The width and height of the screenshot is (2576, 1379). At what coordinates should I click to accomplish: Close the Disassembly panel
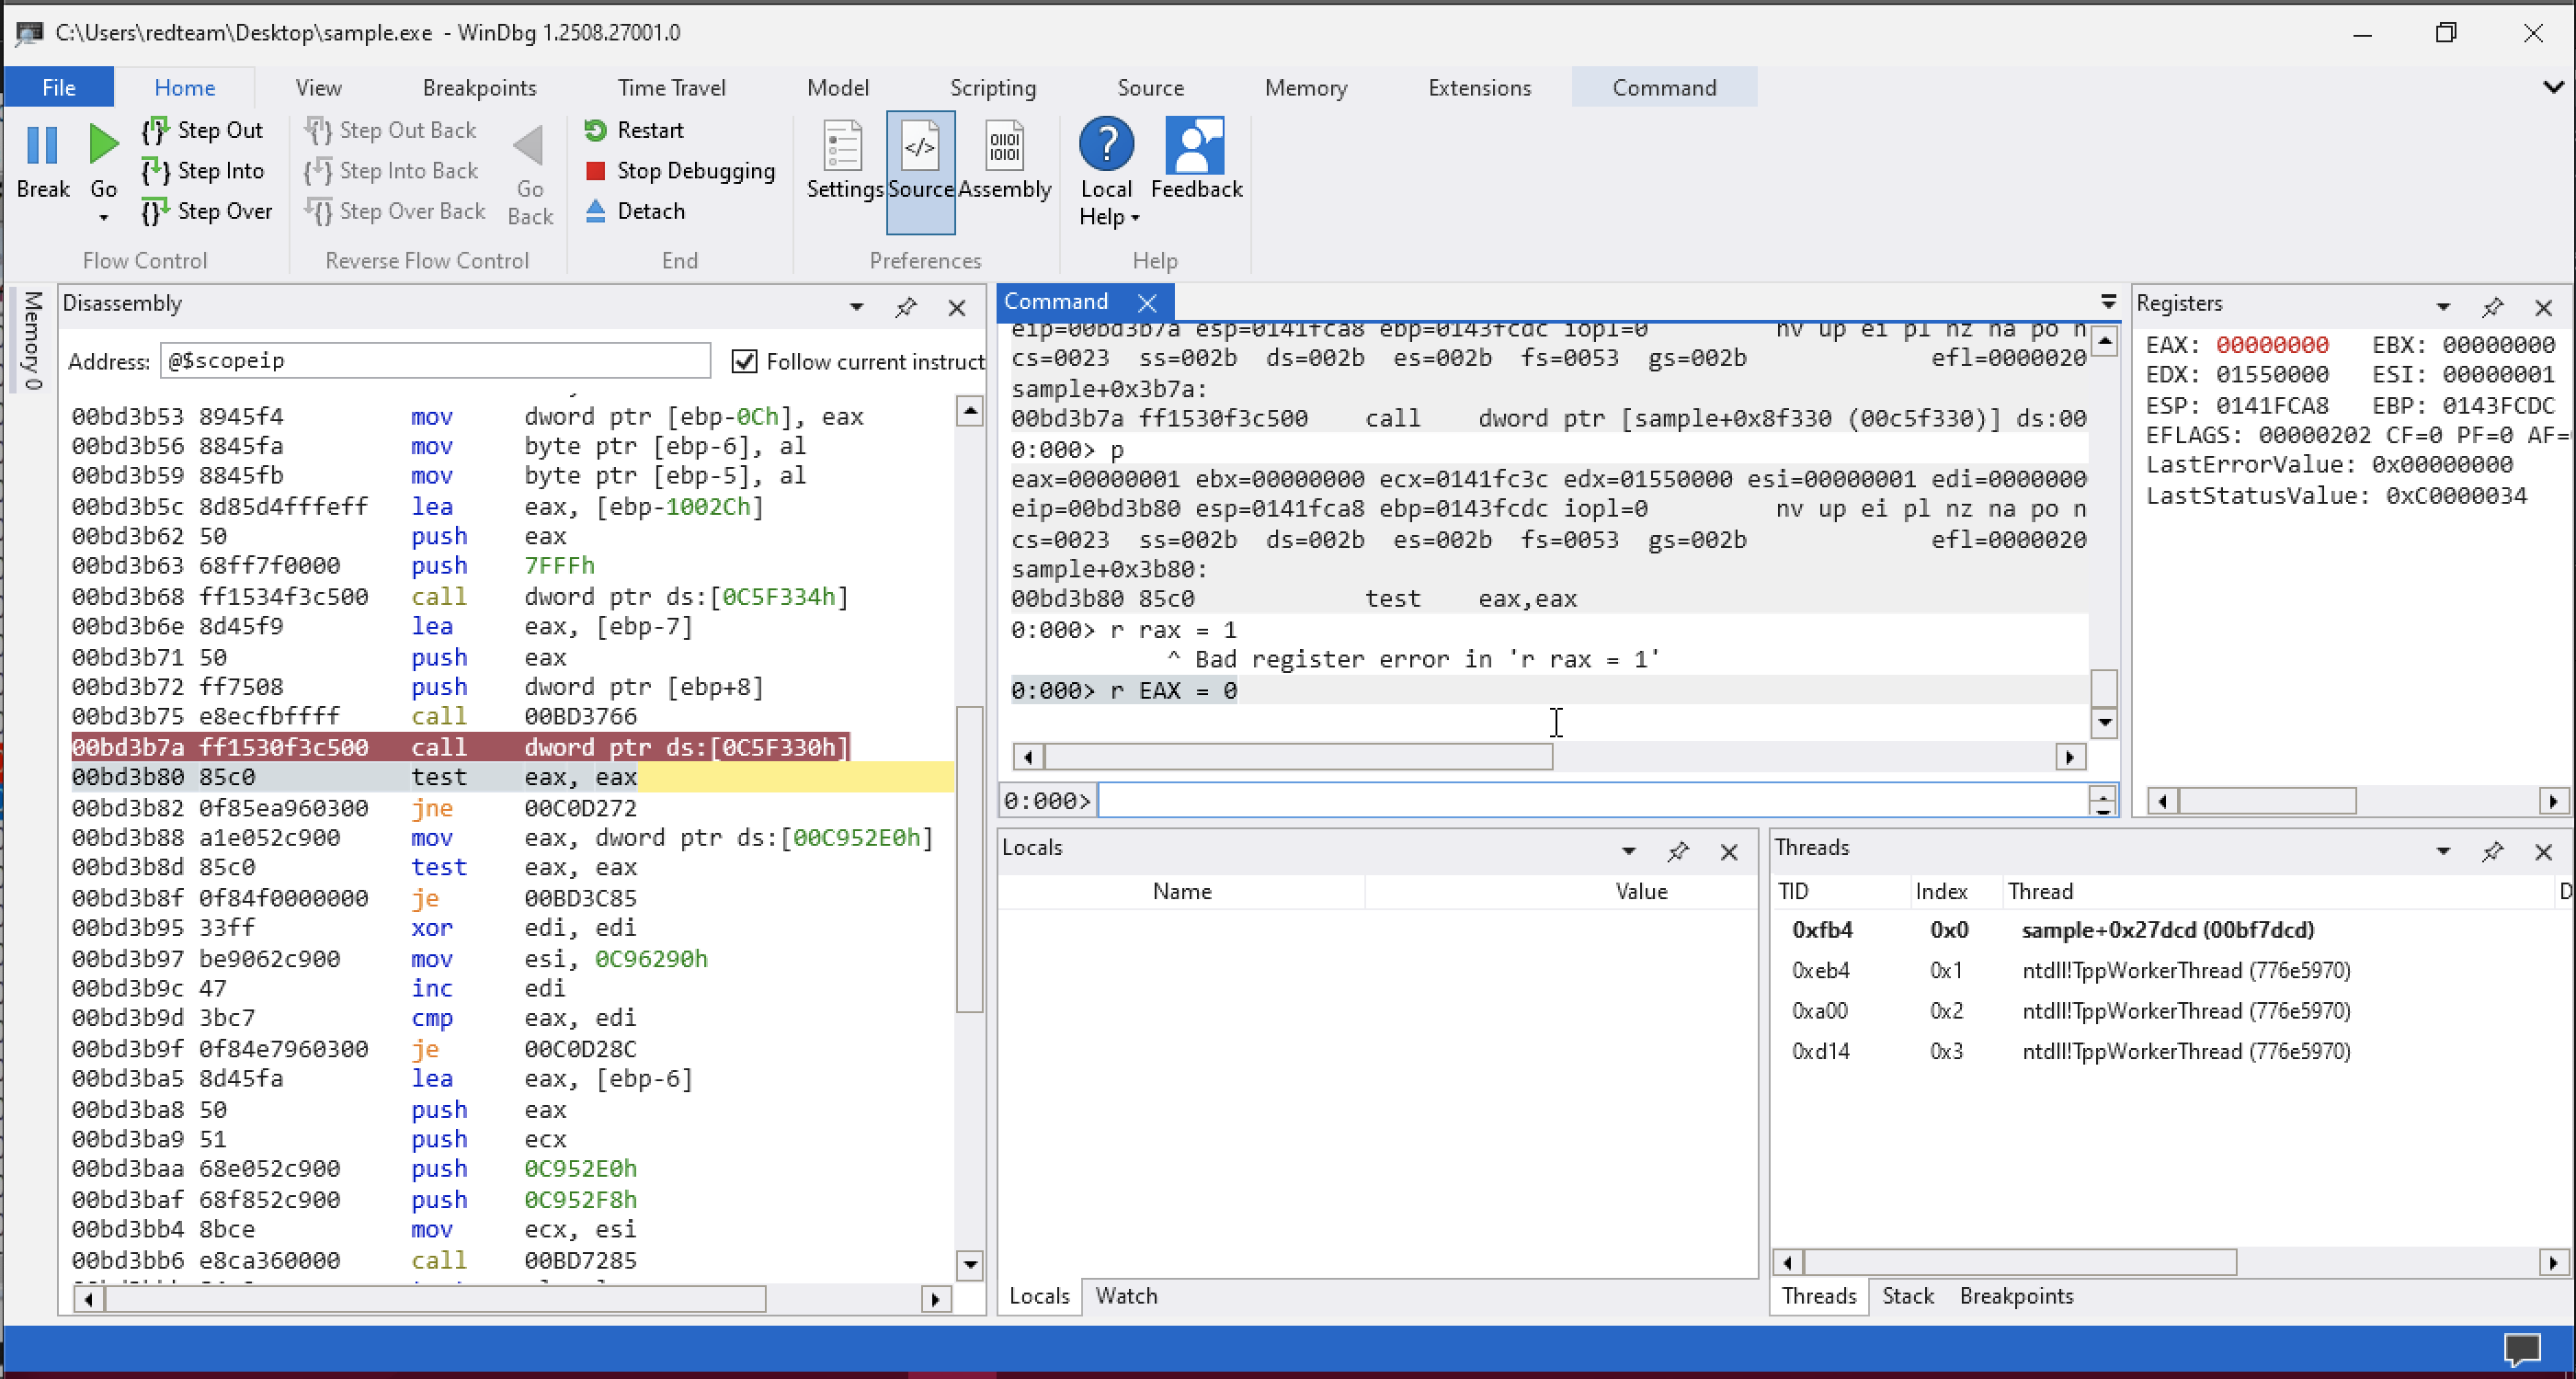tap(957, 307)
